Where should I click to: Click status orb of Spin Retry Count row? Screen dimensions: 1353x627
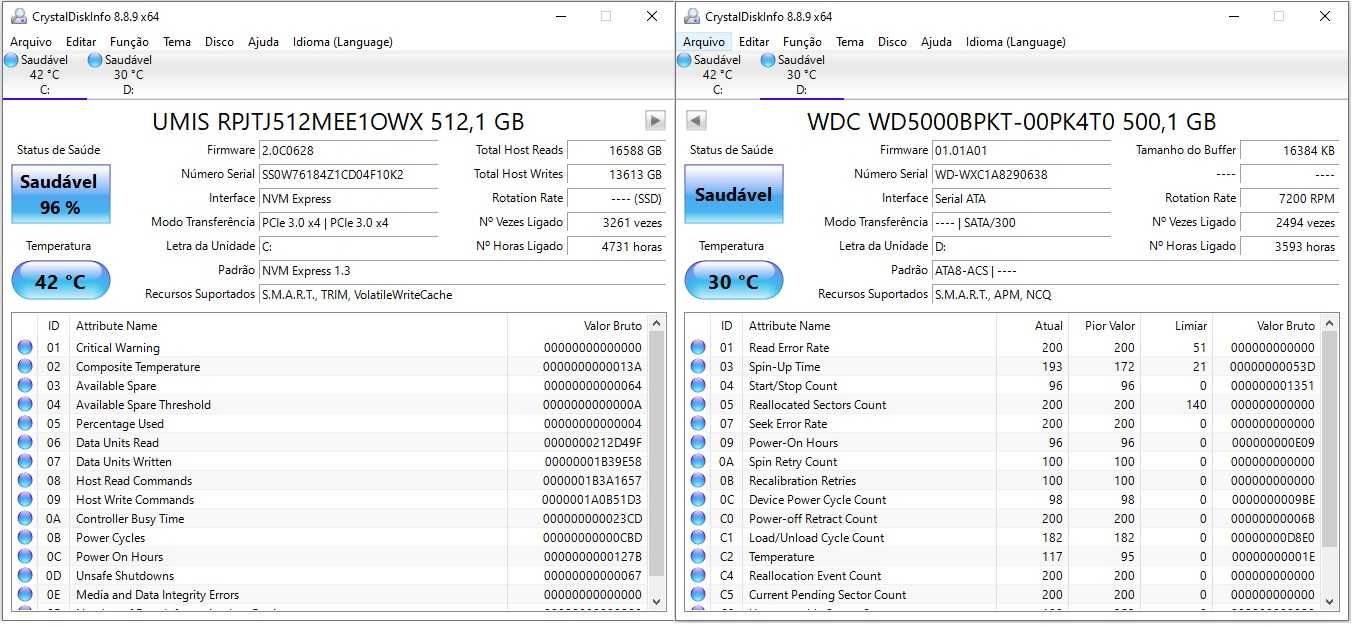(698, 462)
